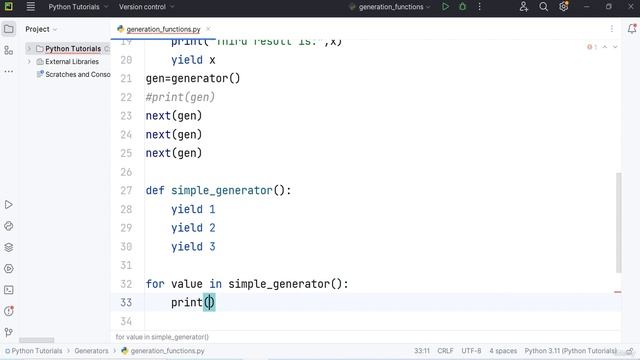Open the Terminal tool window
The image size is (640, 360).
point(9,290)
